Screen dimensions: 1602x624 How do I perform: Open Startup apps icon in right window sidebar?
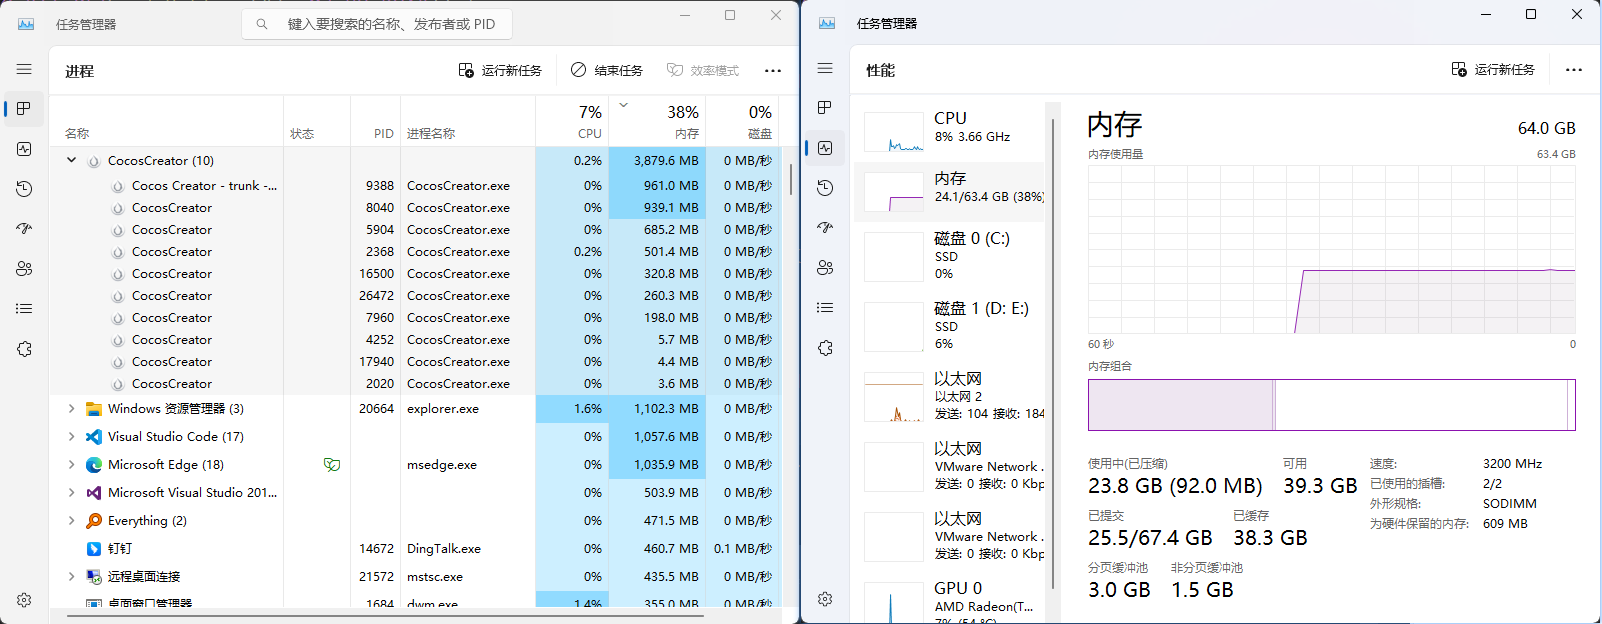click(x=825, y=227)
